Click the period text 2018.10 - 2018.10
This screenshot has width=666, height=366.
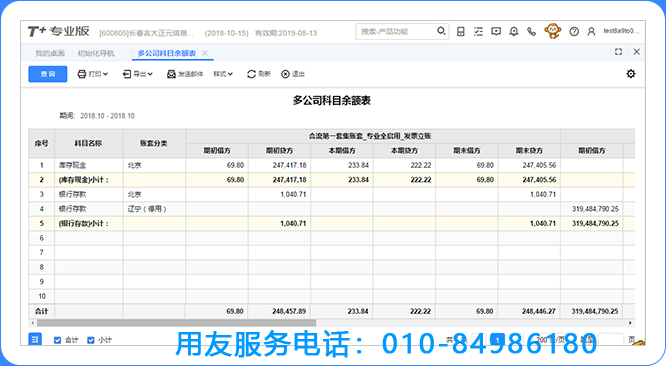click(x=107, y=115)
